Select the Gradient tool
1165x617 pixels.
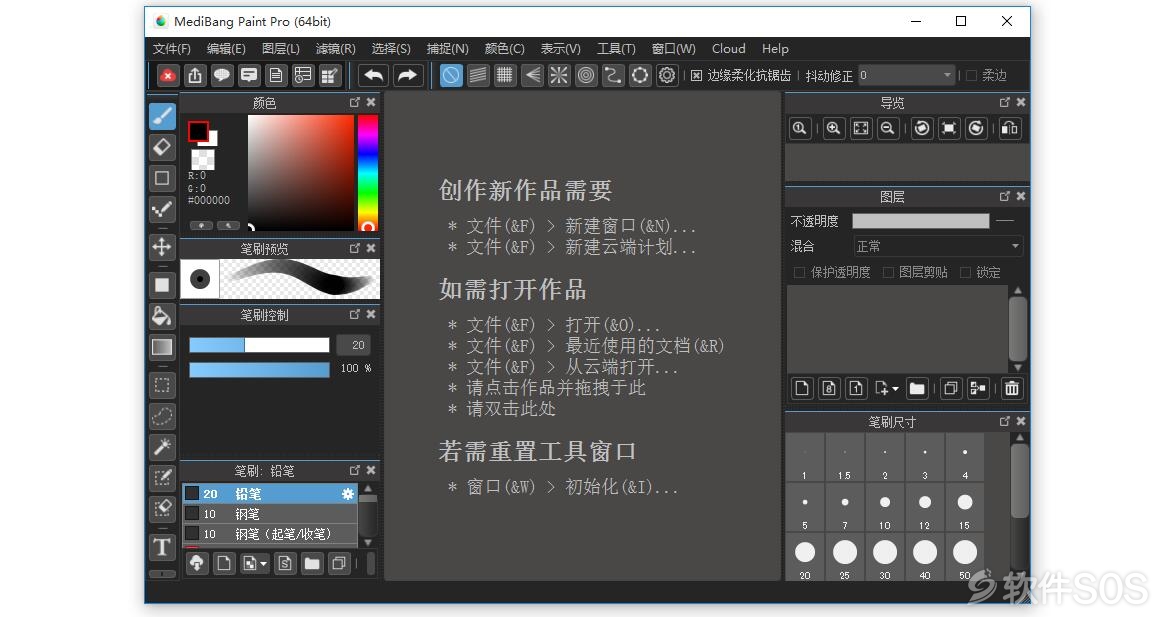pos(162,347)
